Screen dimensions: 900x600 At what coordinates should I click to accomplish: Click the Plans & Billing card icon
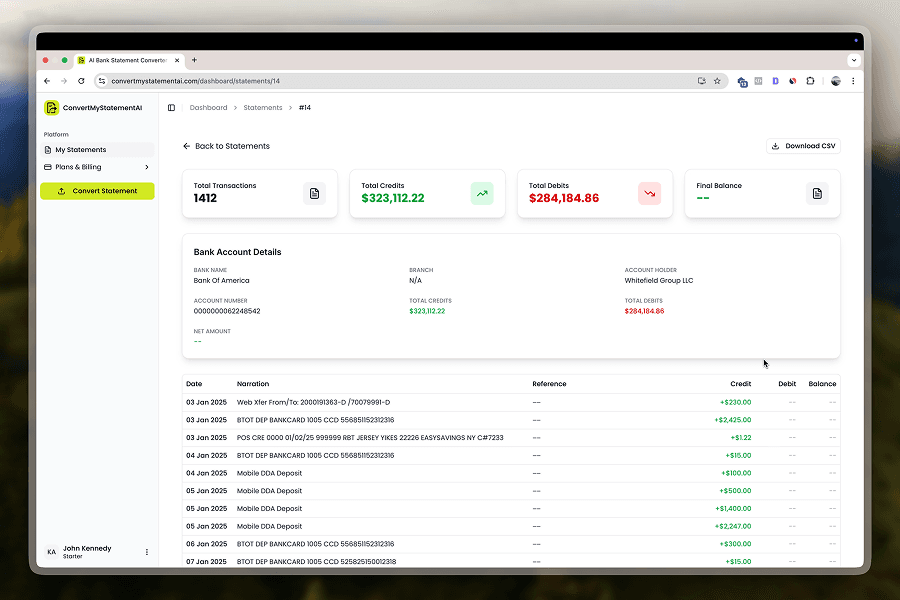pos(48,168)
